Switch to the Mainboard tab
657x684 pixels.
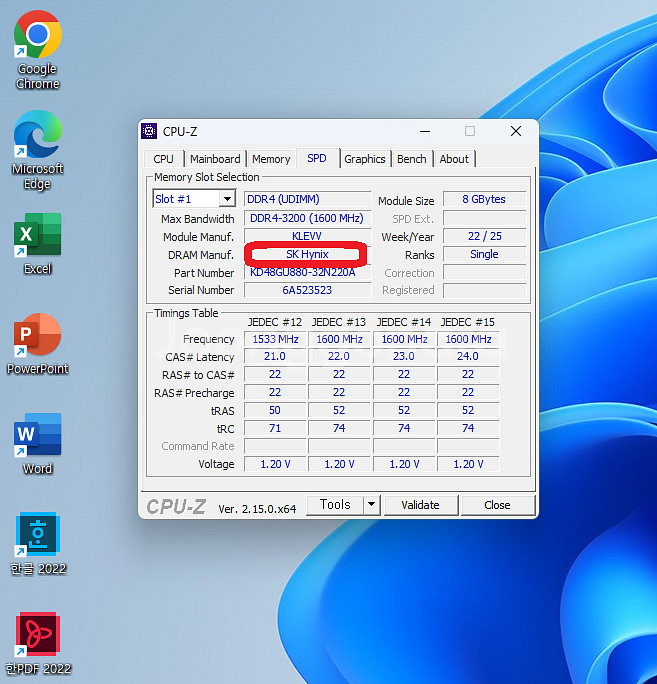click(x=215, y=159)
